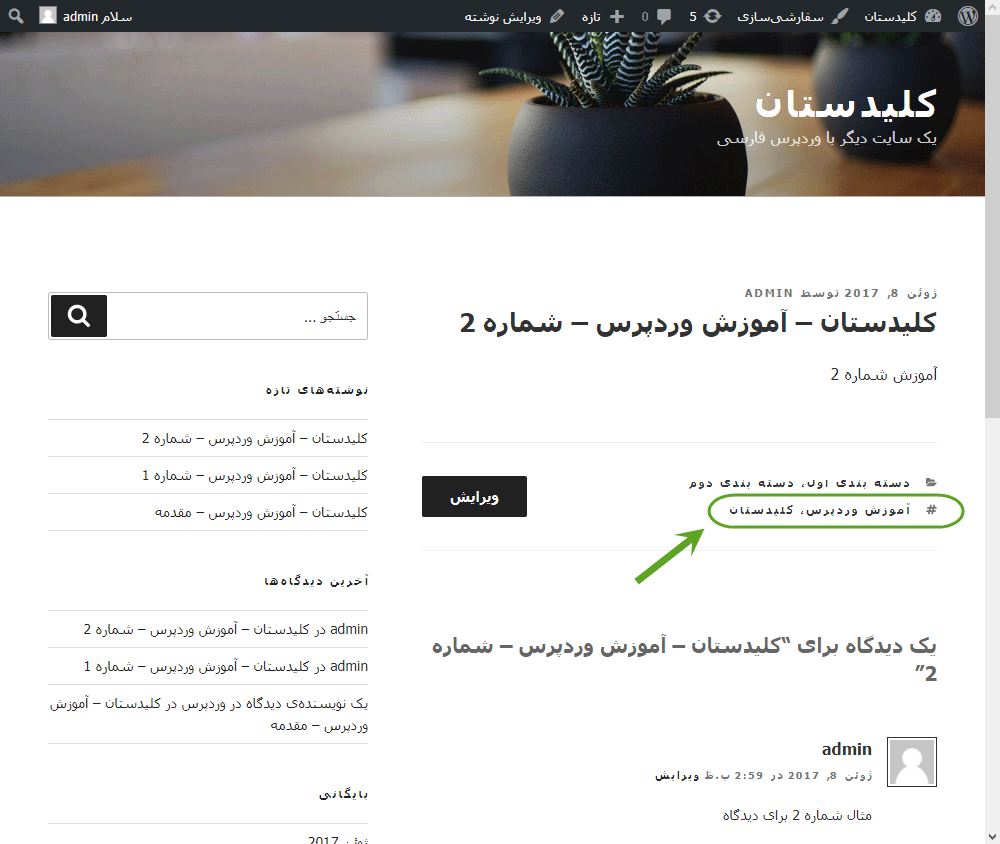Open comment timestamp 2:59 ب.ظ link

pos(787,776)
